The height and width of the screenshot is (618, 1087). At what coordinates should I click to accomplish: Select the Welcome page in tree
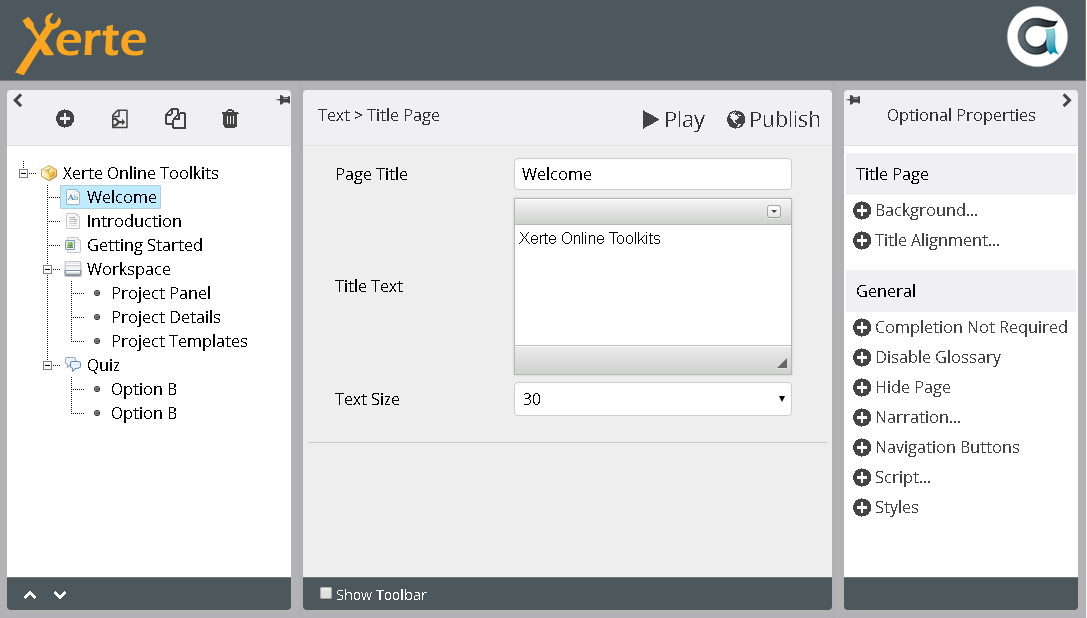[x=121, y=197]
